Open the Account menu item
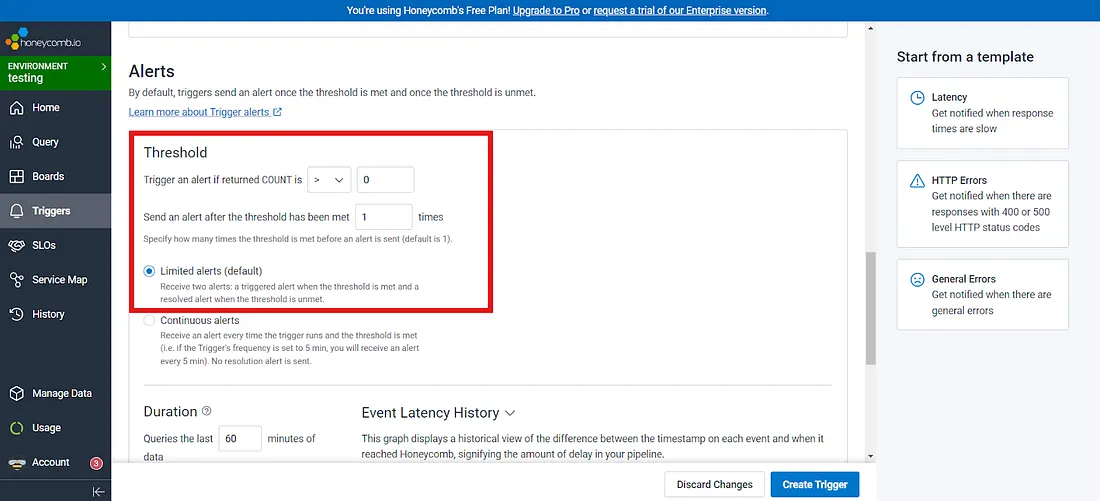This screenshot has height=501, width=1100. click(x=50, y=462)
